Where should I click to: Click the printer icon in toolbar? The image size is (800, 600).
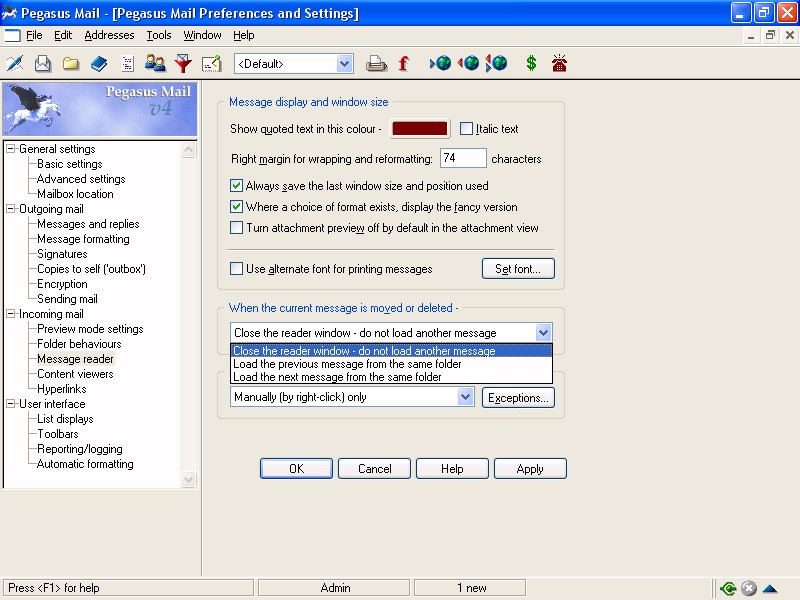pyautogui.click(x=376, y=64)
